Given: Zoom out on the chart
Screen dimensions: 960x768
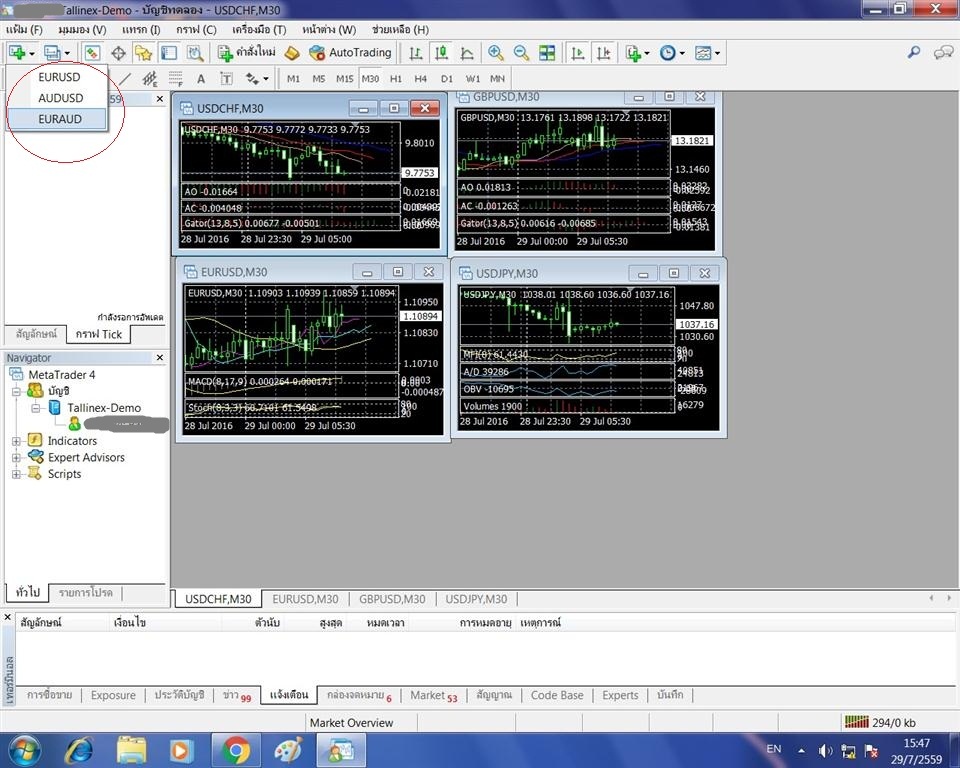Looking at the screenshot, I should 521,52.
